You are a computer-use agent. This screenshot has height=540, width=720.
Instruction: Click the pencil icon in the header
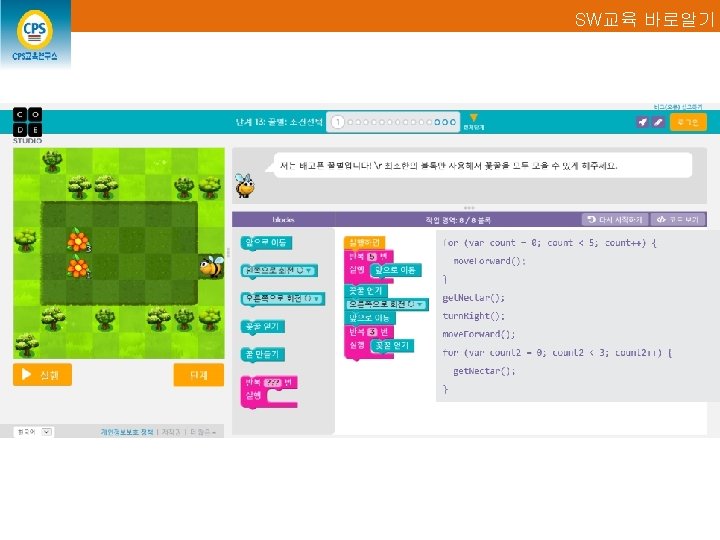(x=658, y=122)
